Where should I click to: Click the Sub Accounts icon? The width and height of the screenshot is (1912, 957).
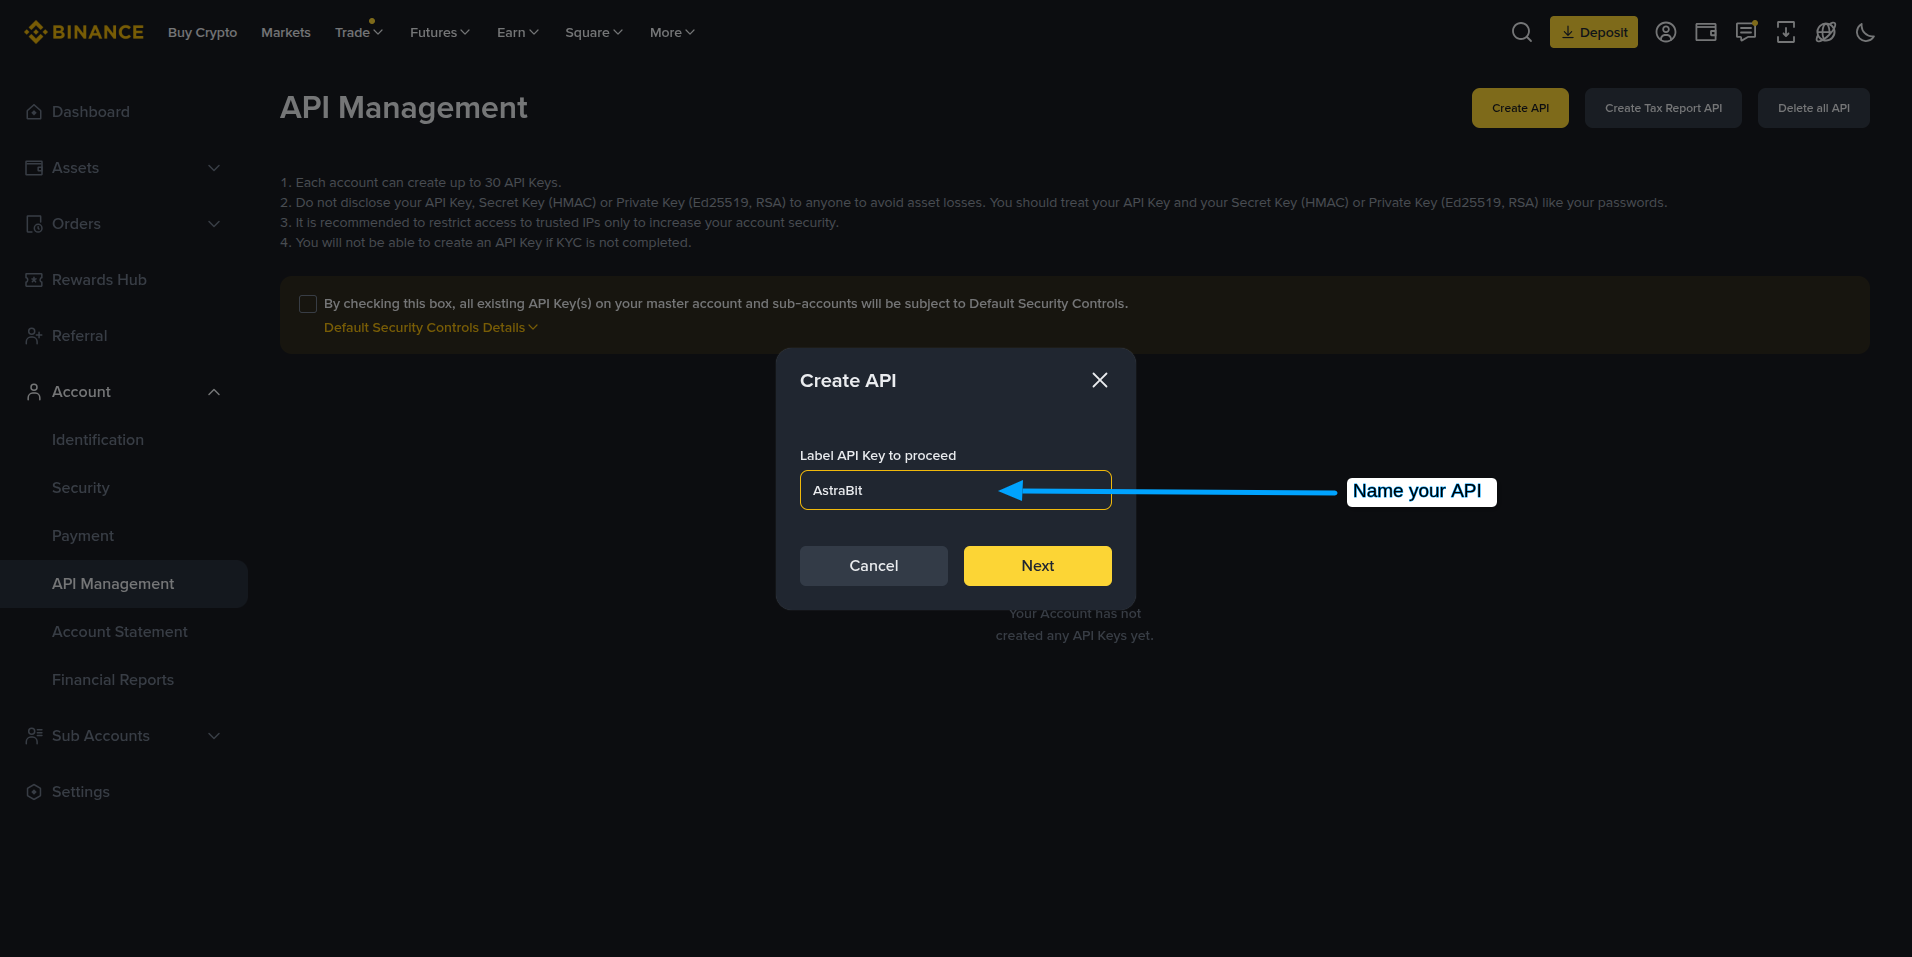point(34,736)
